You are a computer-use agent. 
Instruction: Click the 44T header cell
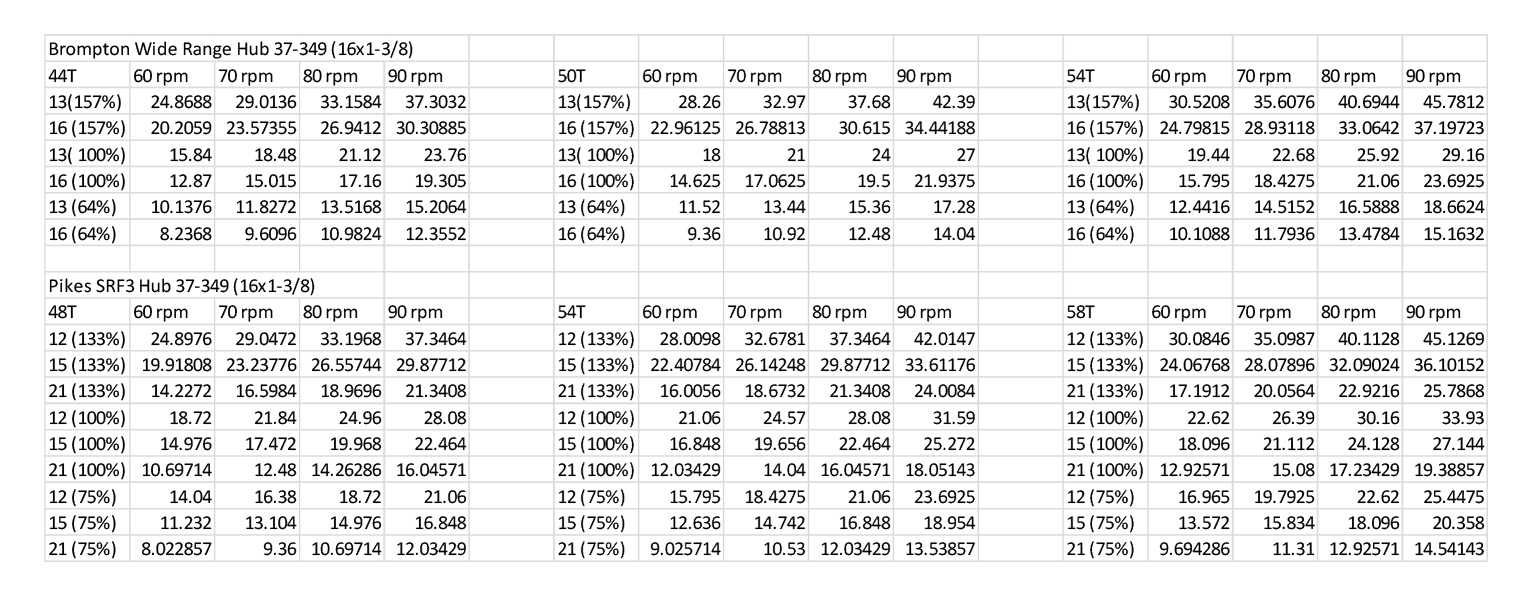coord(87,76)
